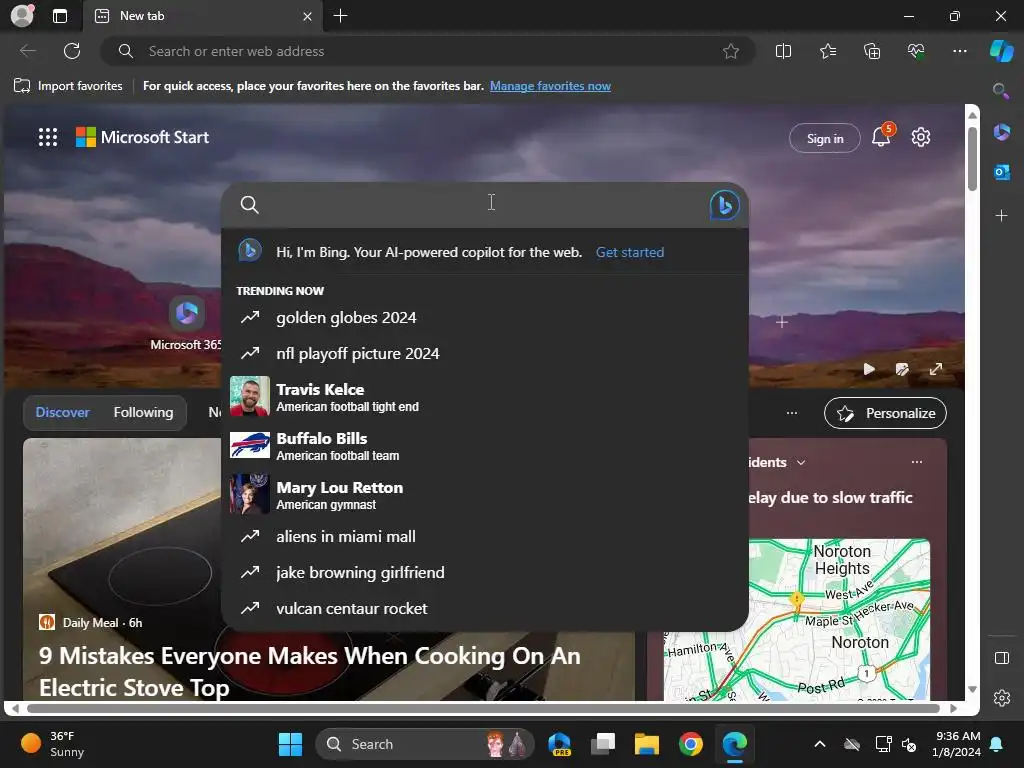Click the taskbar Search box
The image size is (1024, 768).
[425, 744]
